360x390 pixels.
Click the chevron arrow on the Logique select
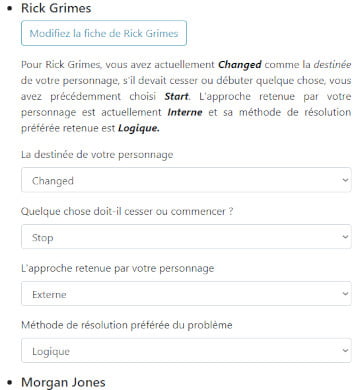coord(345,351)
